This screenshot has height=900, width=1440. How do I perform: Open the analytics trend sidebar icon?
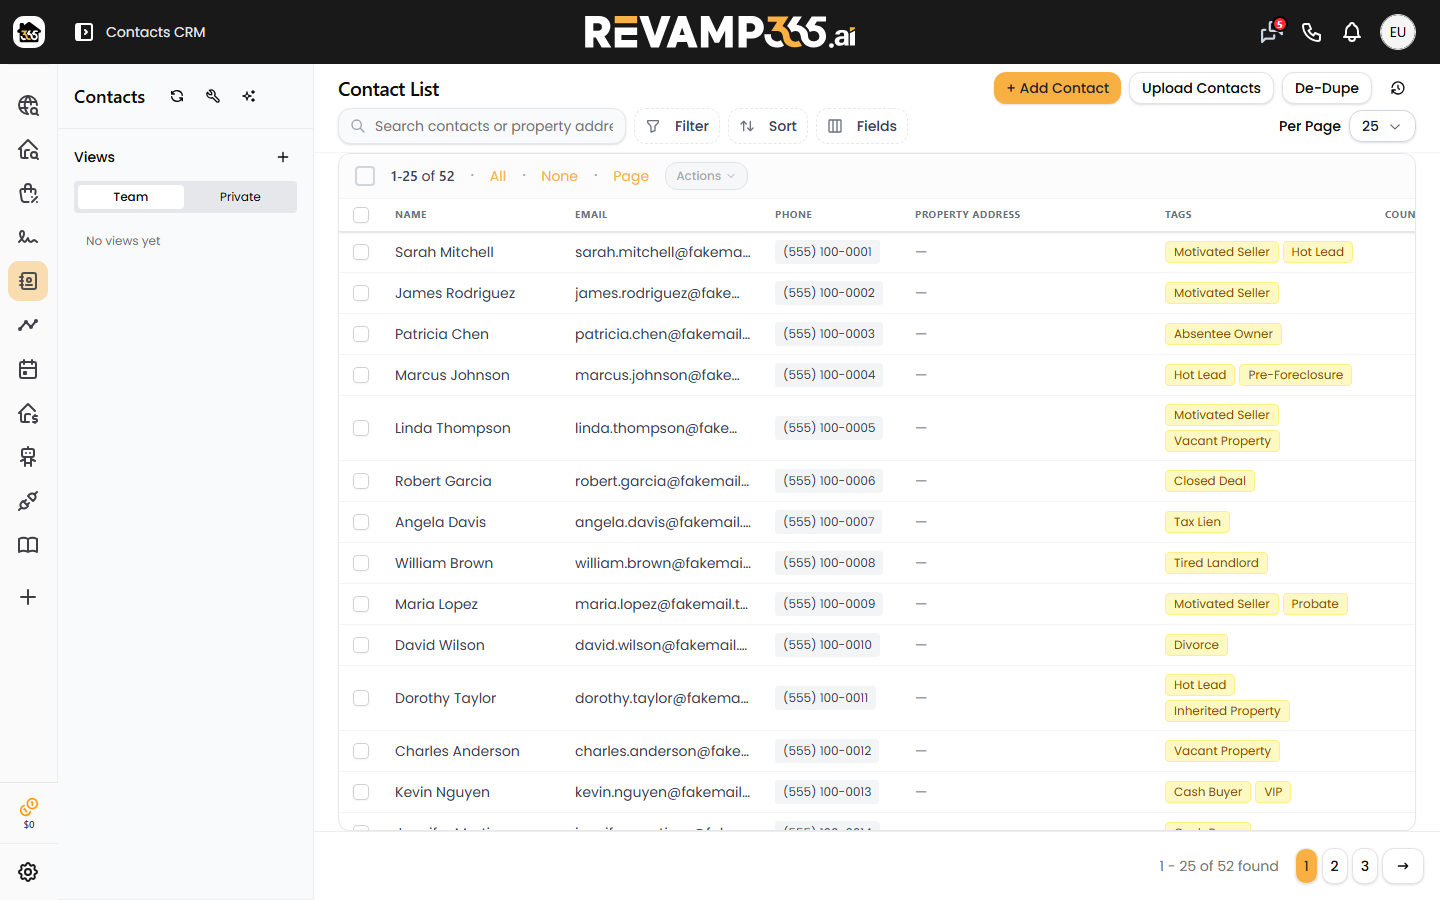[28, 325]
